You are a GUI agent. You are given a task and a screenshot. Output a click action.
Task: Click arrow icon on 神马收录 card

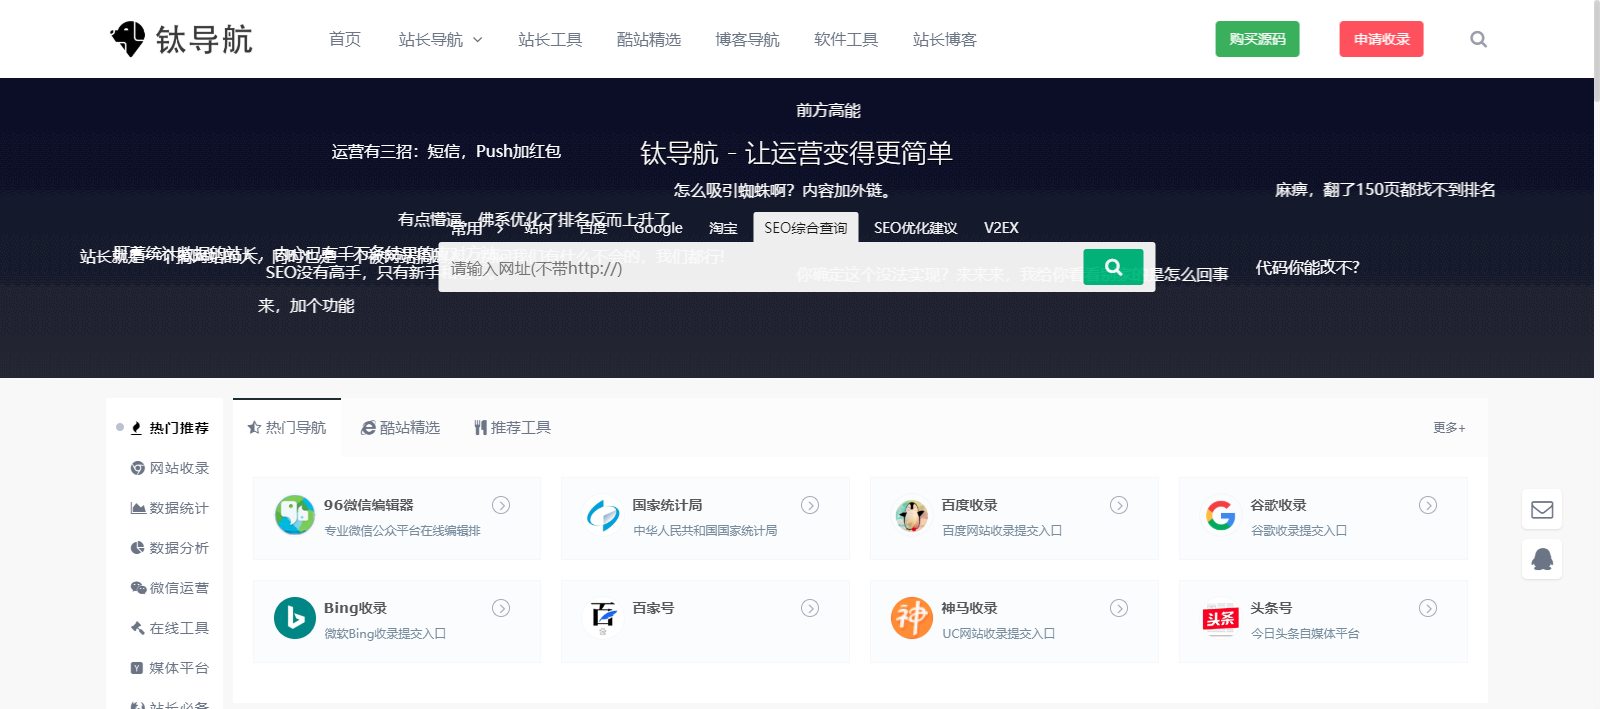pos(1119,608)
